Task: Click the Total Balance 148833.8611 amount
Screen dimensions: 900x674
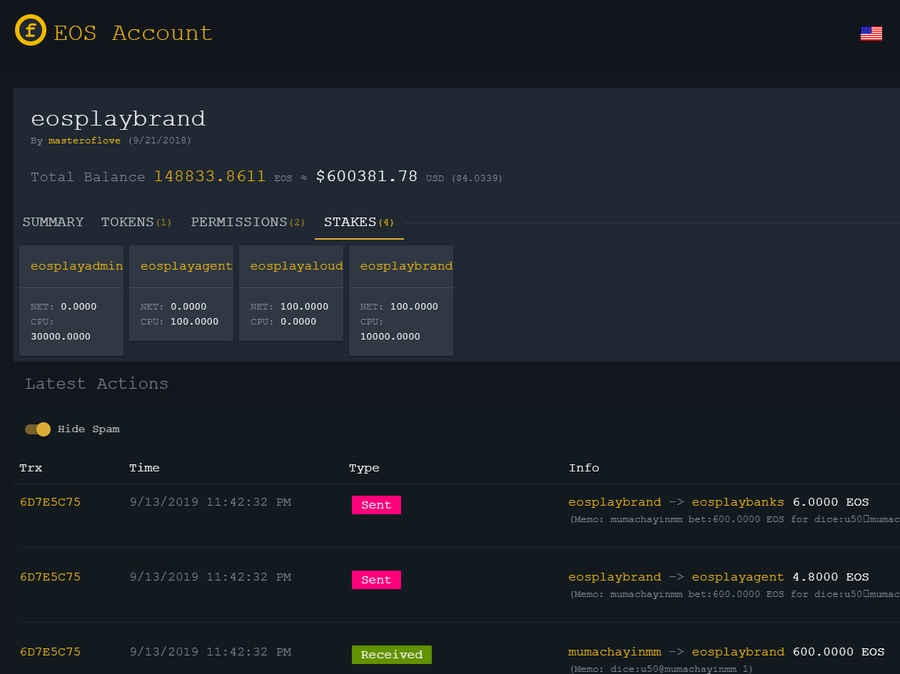Action: coord(209,177)
